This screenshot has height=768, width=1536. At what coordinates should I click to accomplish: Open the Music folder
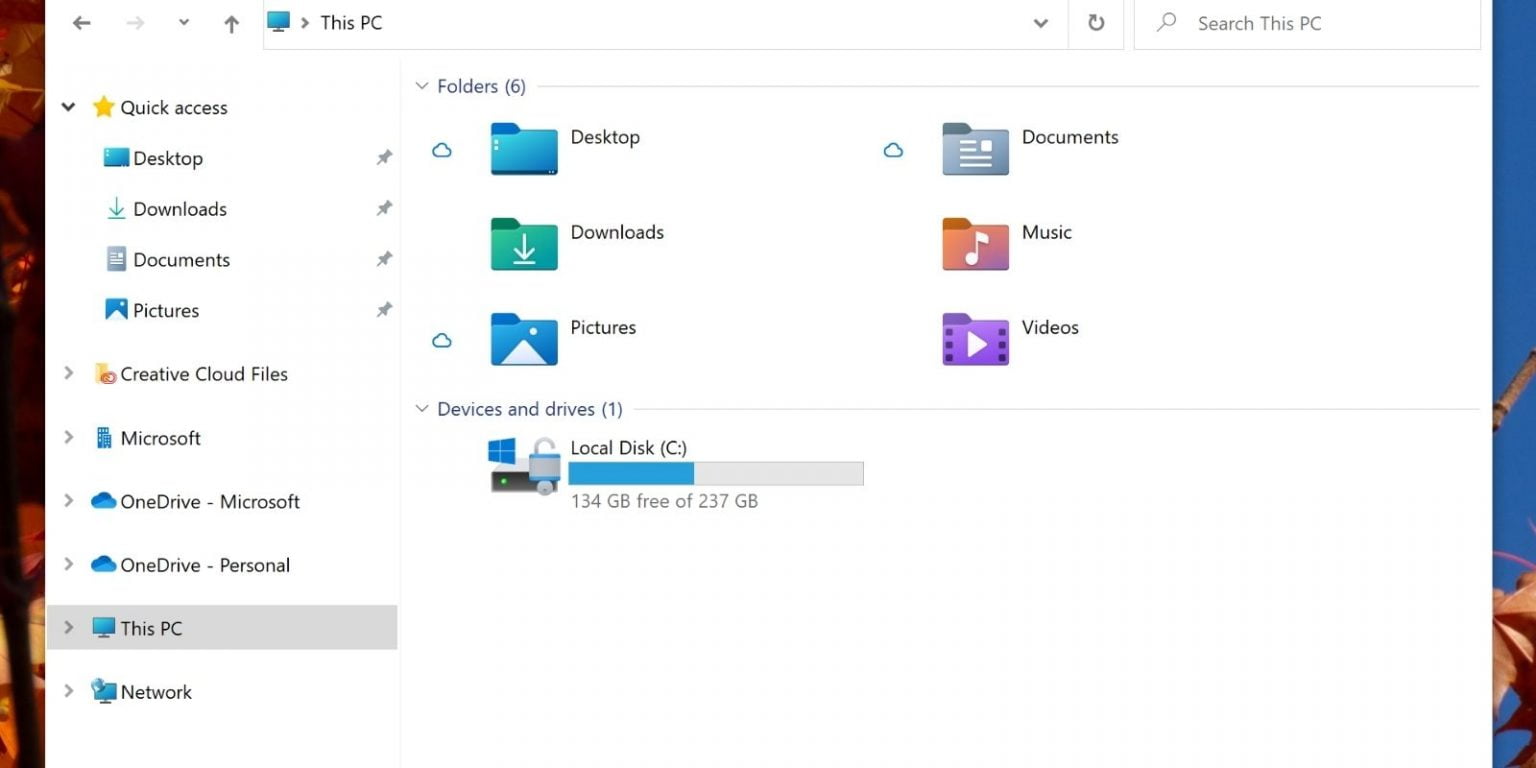click(973, 245)
